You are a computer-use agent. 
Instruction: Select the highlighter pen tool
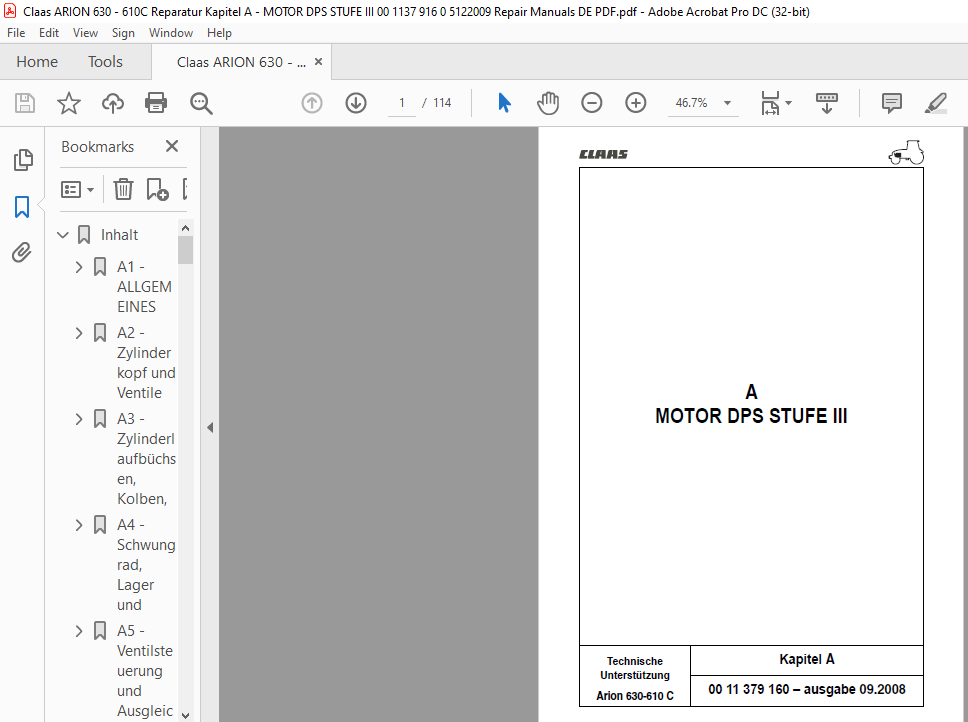(x=936, y=103)
